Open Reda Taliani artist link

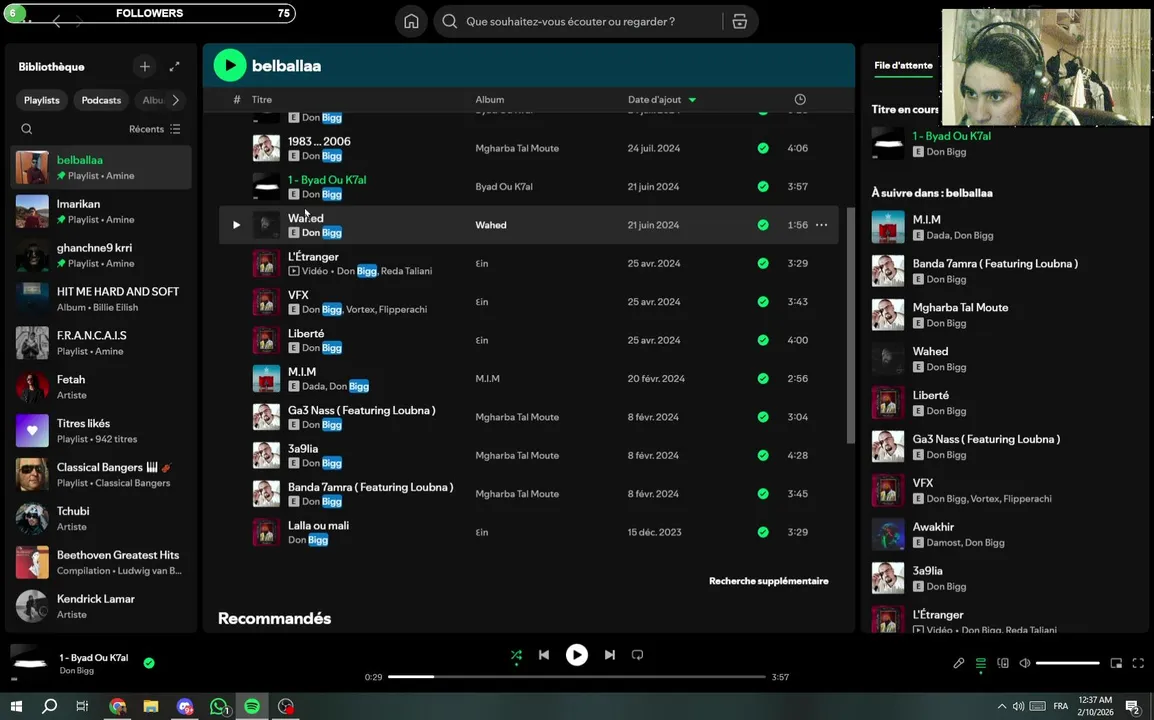pos(406,271)
